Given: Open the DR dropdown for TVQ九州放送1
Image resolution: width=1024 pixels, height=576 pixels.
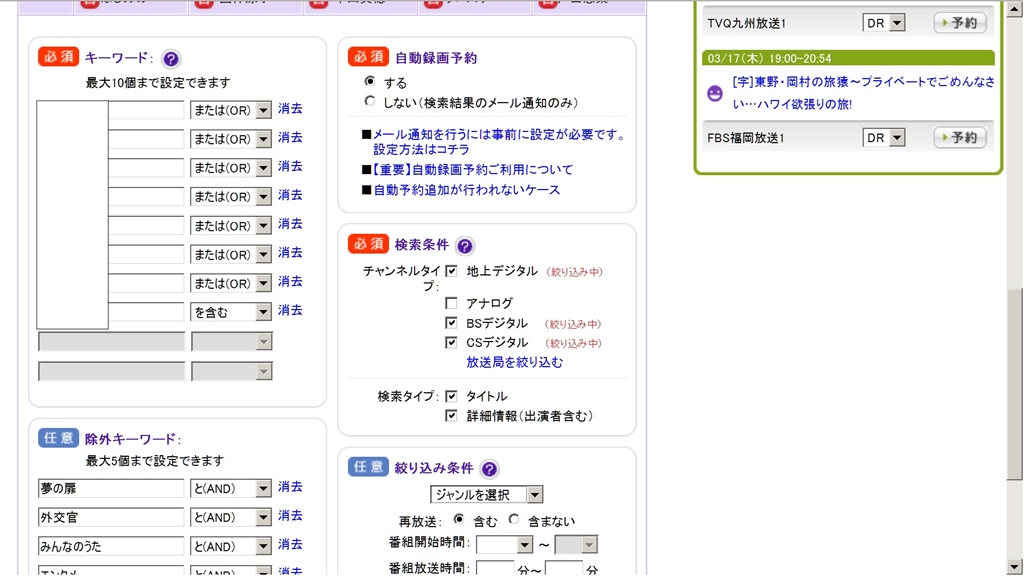Looking at the screenshot, I should point(884,23).
